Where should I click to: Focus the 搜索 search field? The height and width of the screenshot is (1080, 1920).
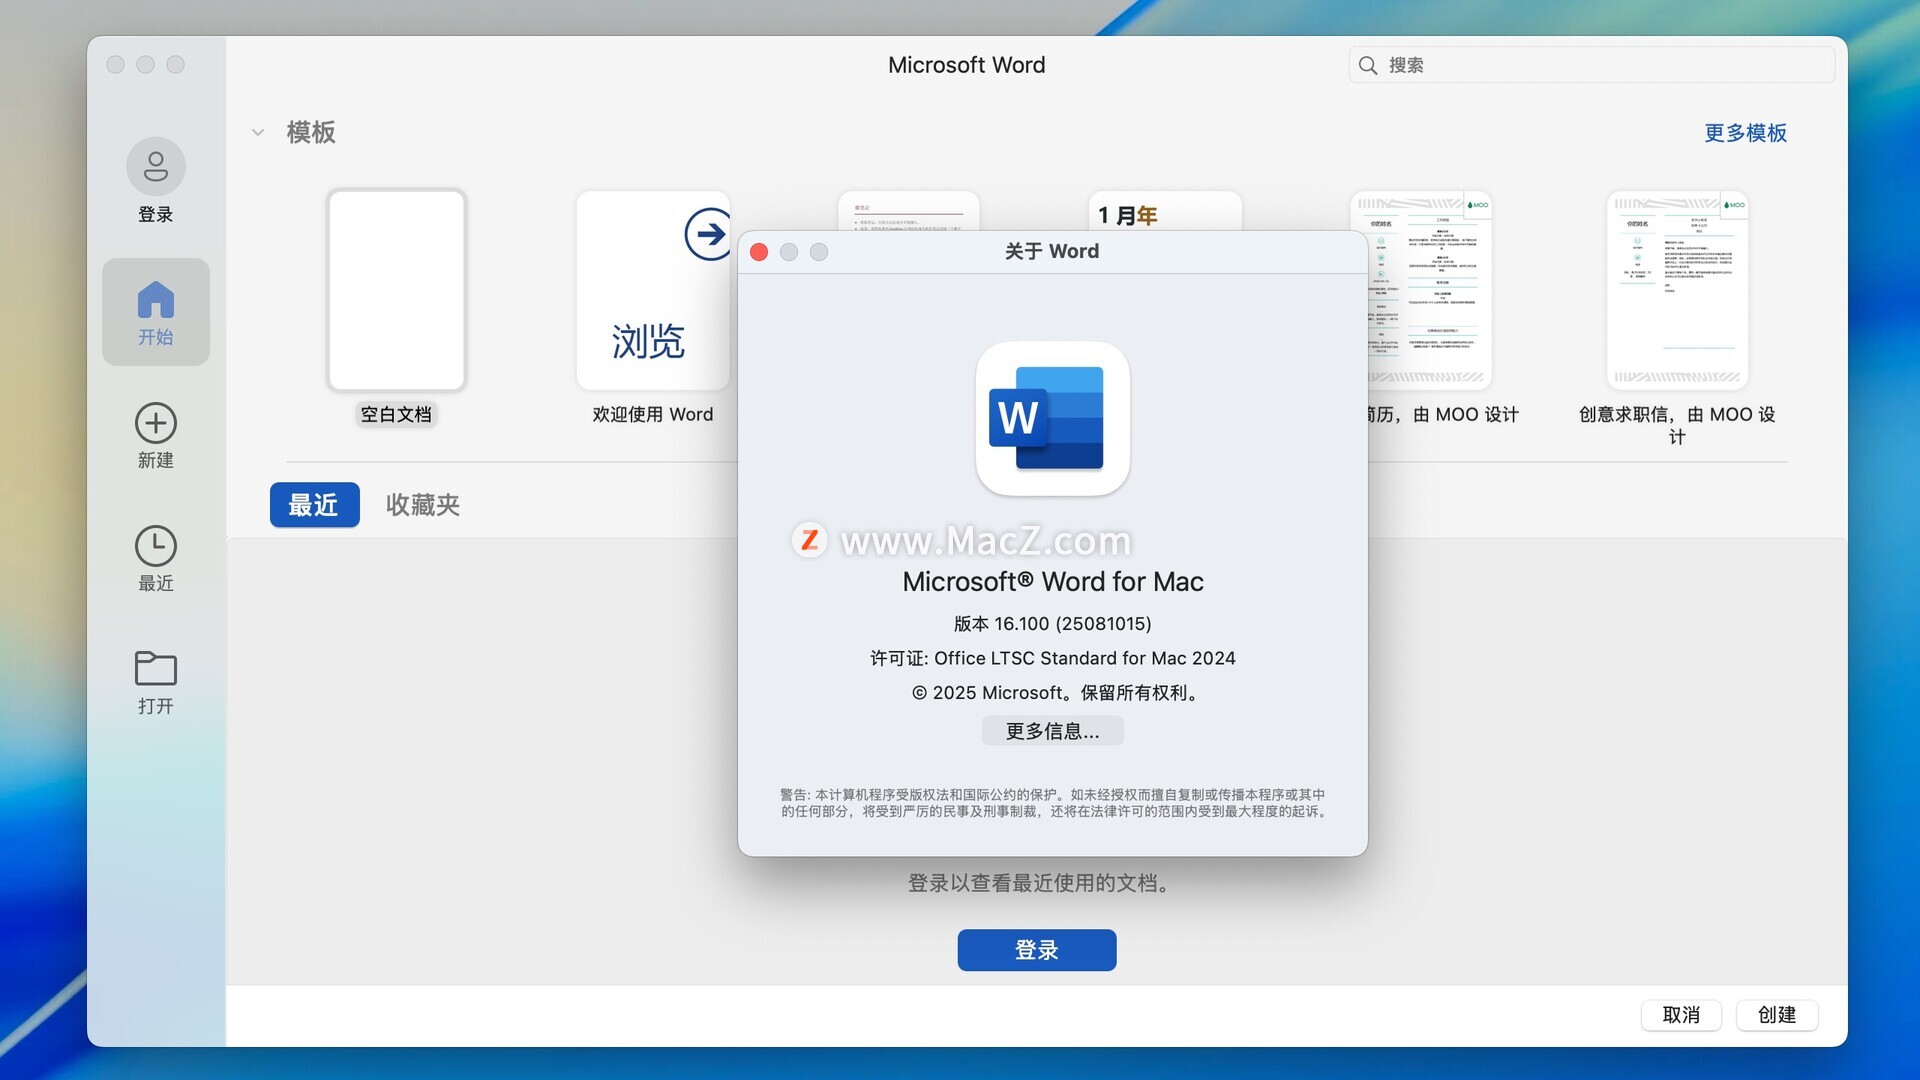point(1592,65)
